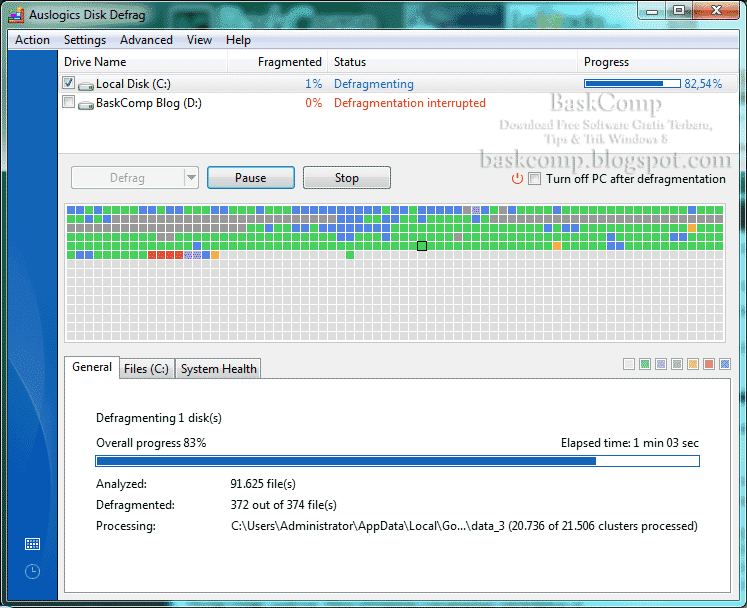Image resolution: width=747 pixels, height=608 pixels.
Task: Switch to the General tab
Action: tap(92, 367)
